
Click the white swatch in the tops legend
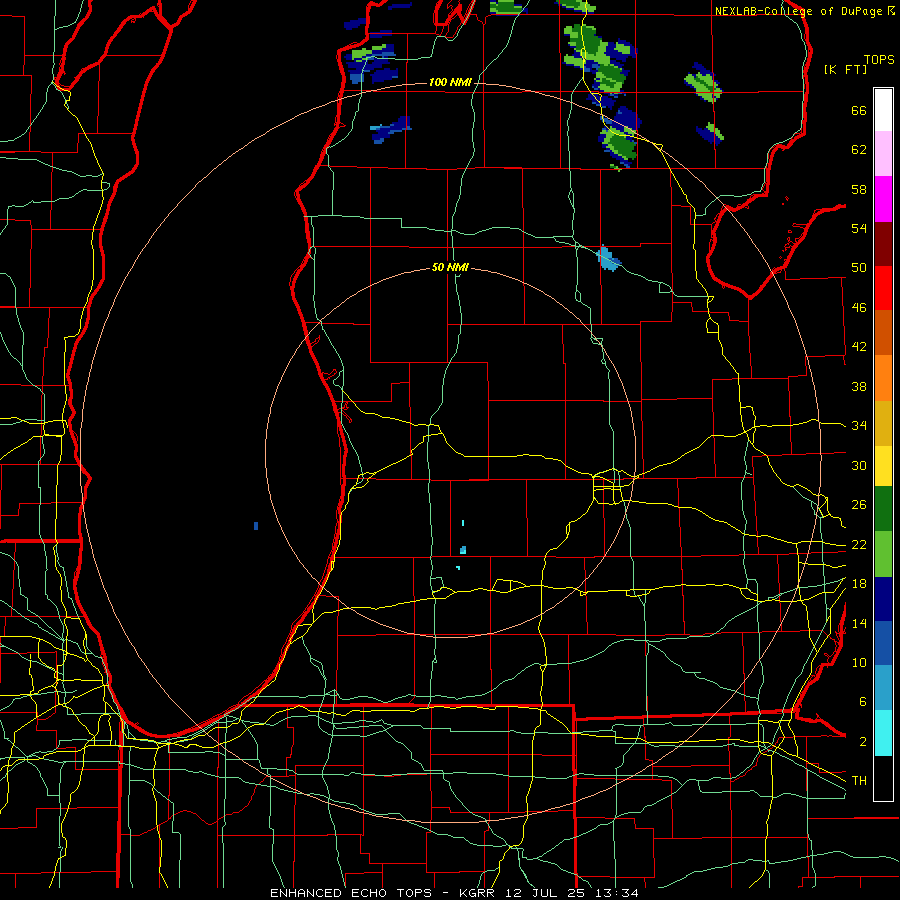883,110
